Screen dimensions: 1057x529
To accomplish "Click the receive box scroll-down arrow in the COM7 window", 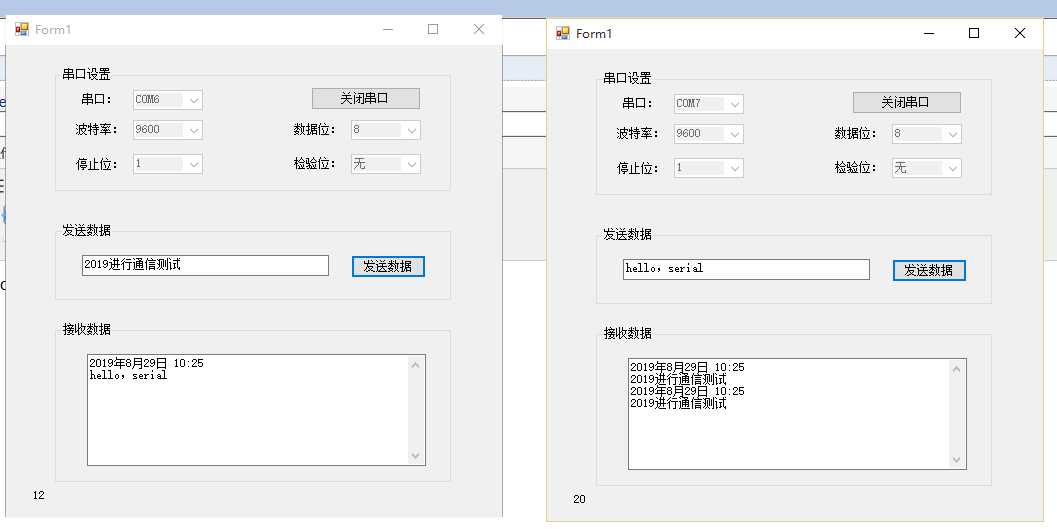I will pos(956,460).
